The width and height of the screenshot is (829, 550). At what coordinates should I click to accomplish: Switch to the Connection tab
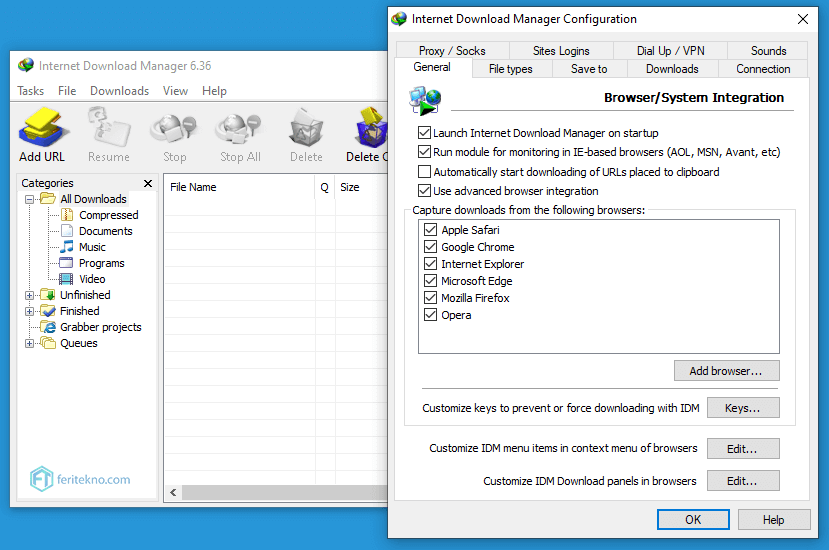point(763,69)
